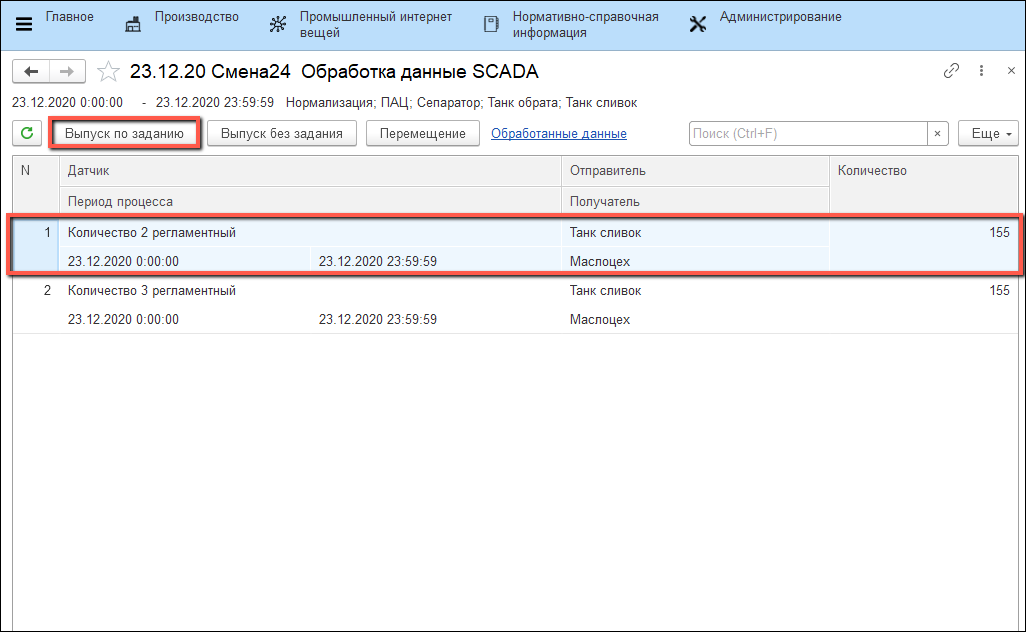Image resolution: width=1026 pixels, height=632 pixels.
Task: Open the three-dot options menu
Action: [981, 71]
